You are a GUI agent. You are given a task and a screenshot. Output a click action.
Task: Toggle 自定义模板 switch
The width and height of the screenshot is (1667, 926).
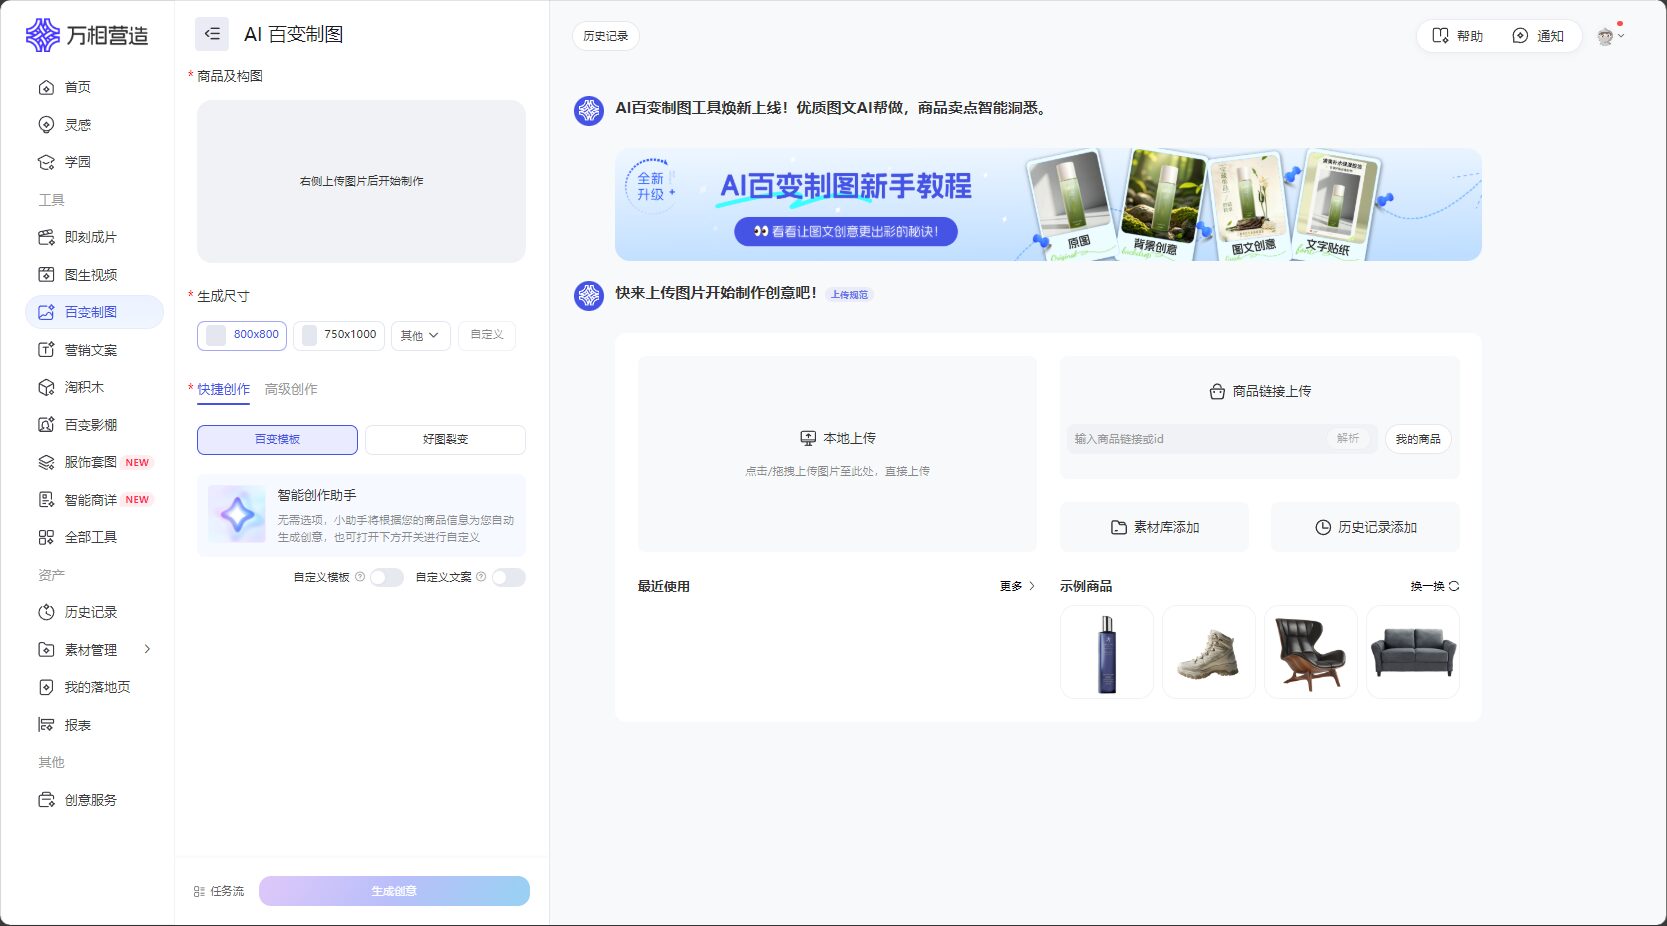click(x=387, y=578)
